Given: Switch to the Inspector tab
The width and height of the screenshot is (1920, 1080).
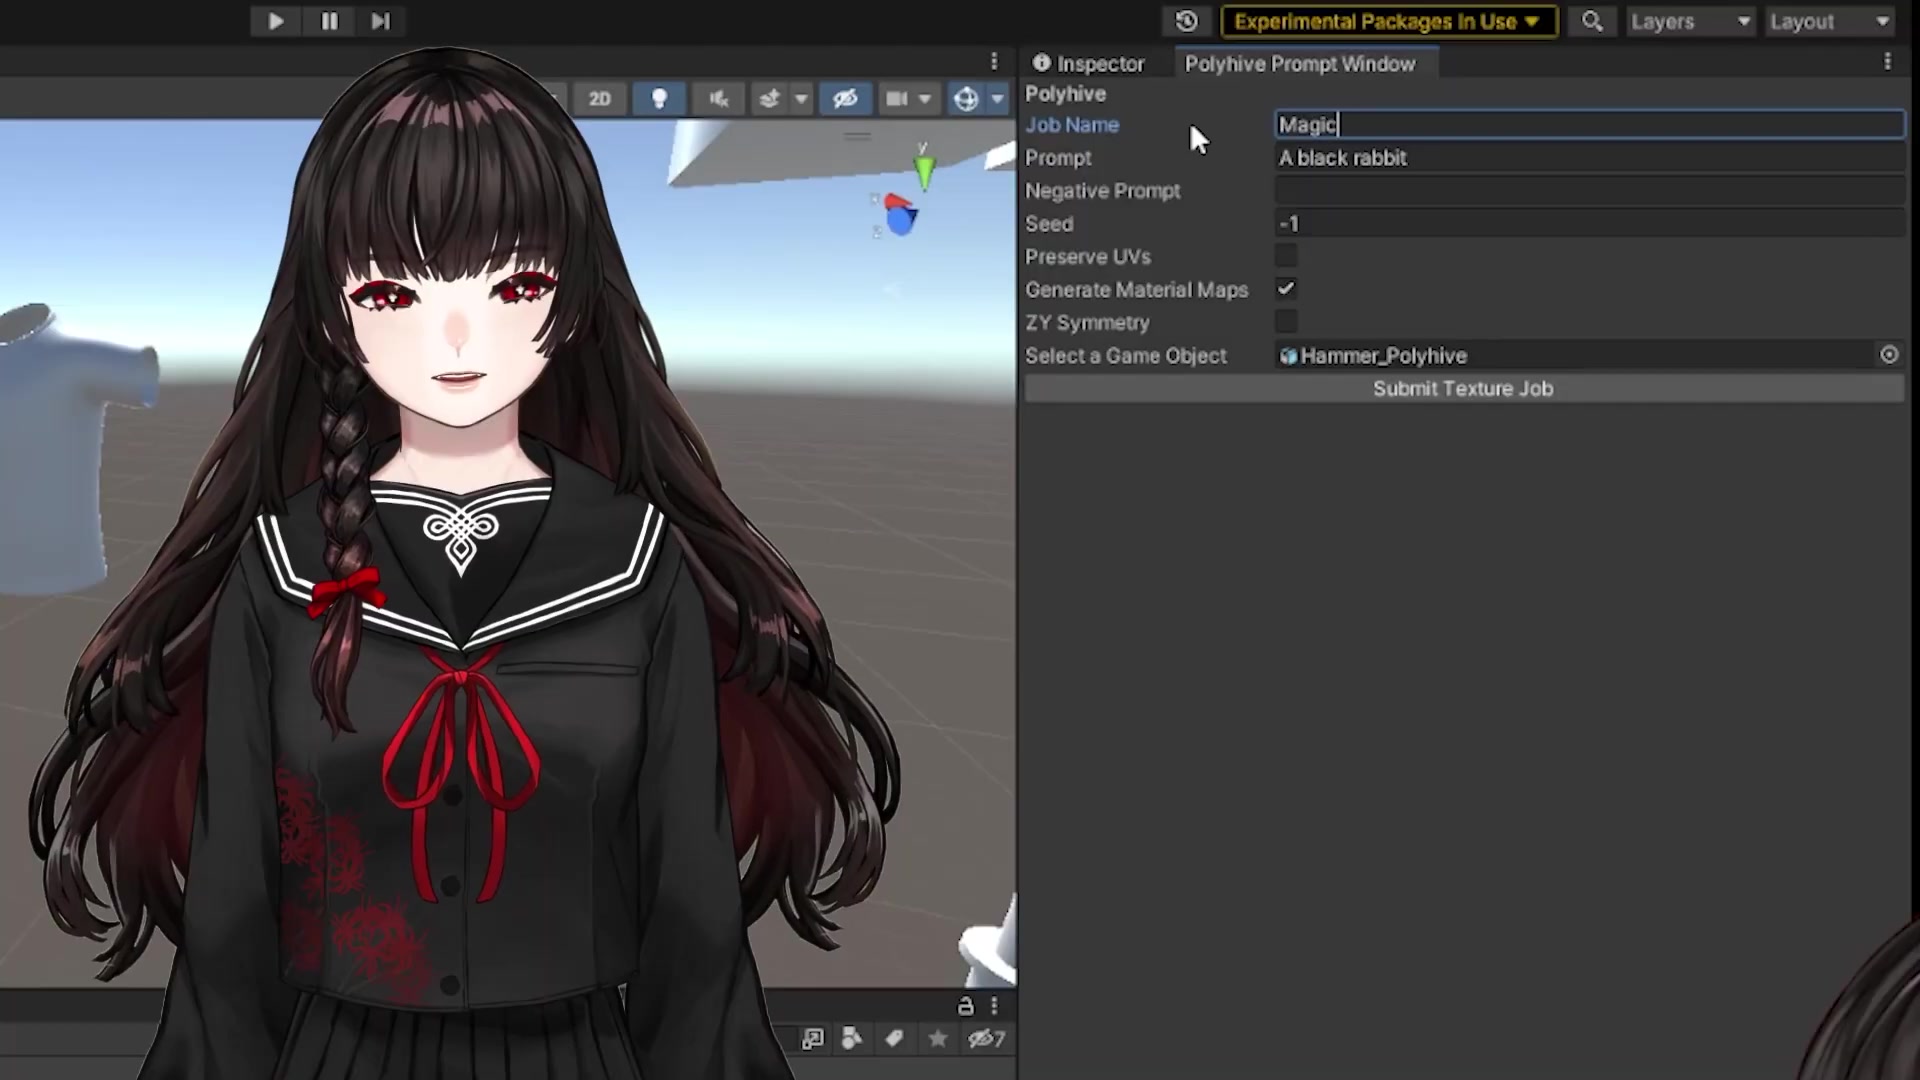Looking at the screenshot, I should [1089, 63].
